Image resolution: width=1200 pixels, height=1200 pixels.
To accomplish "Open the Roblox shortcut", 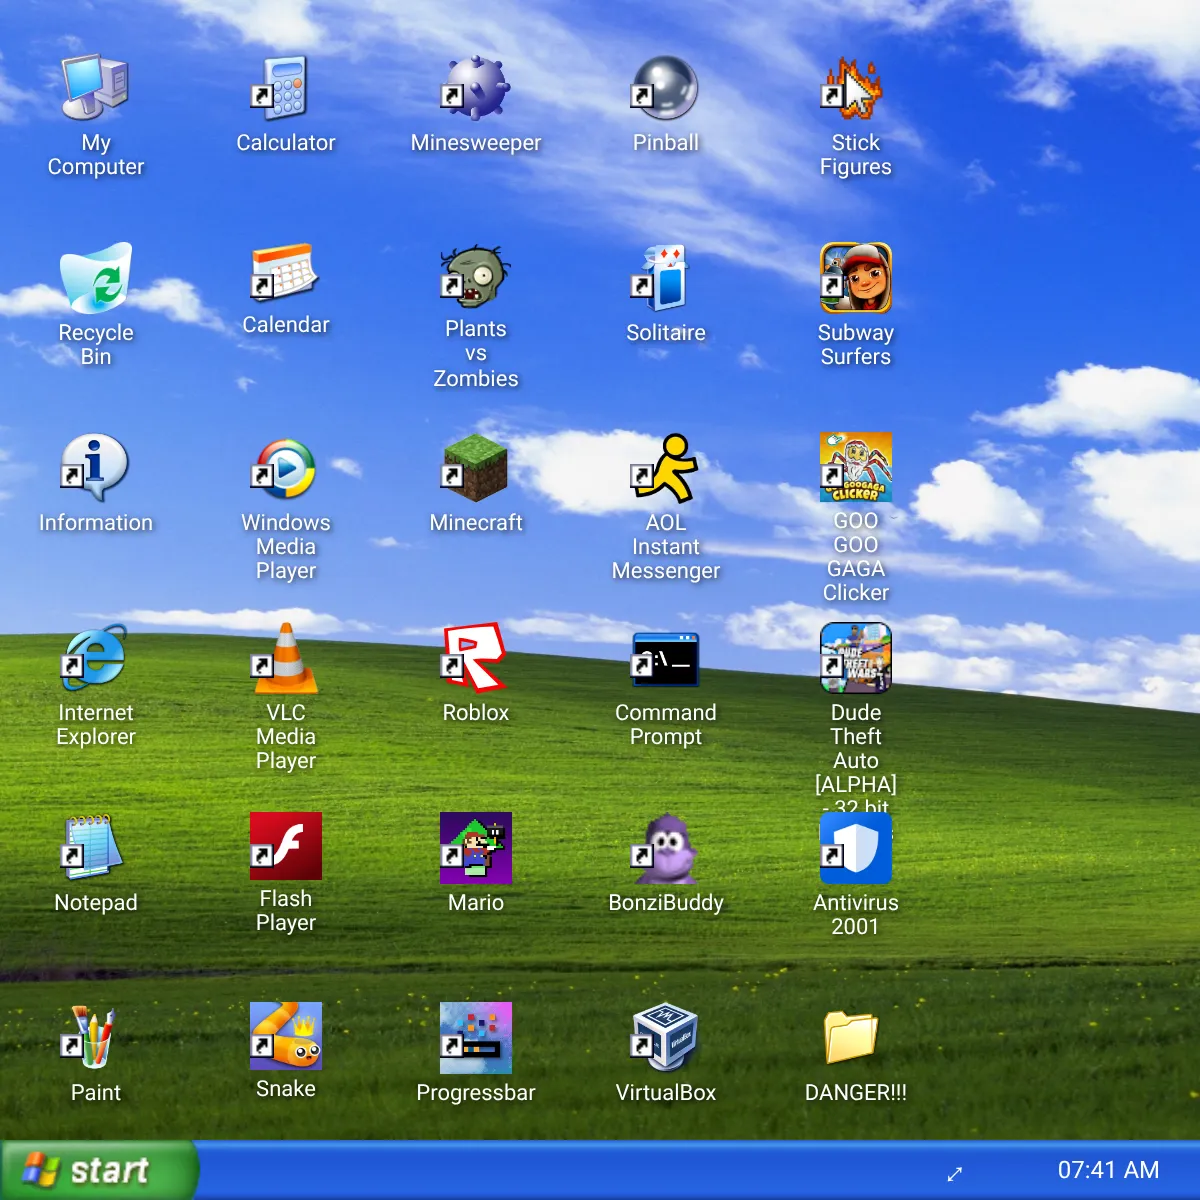I will click(x=476, y=658).
